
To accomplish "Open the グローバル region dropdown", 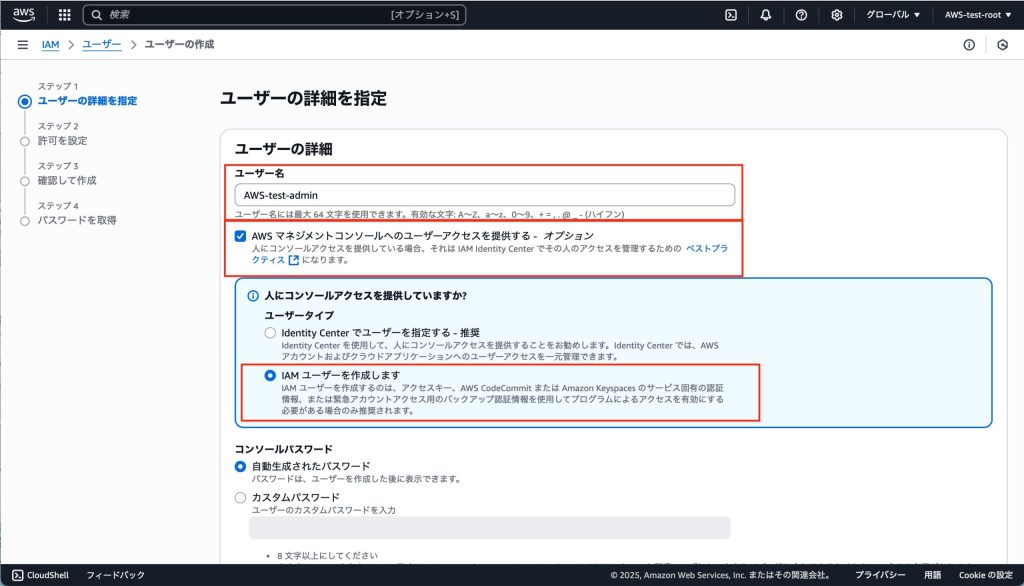I will tap(893, 14).
